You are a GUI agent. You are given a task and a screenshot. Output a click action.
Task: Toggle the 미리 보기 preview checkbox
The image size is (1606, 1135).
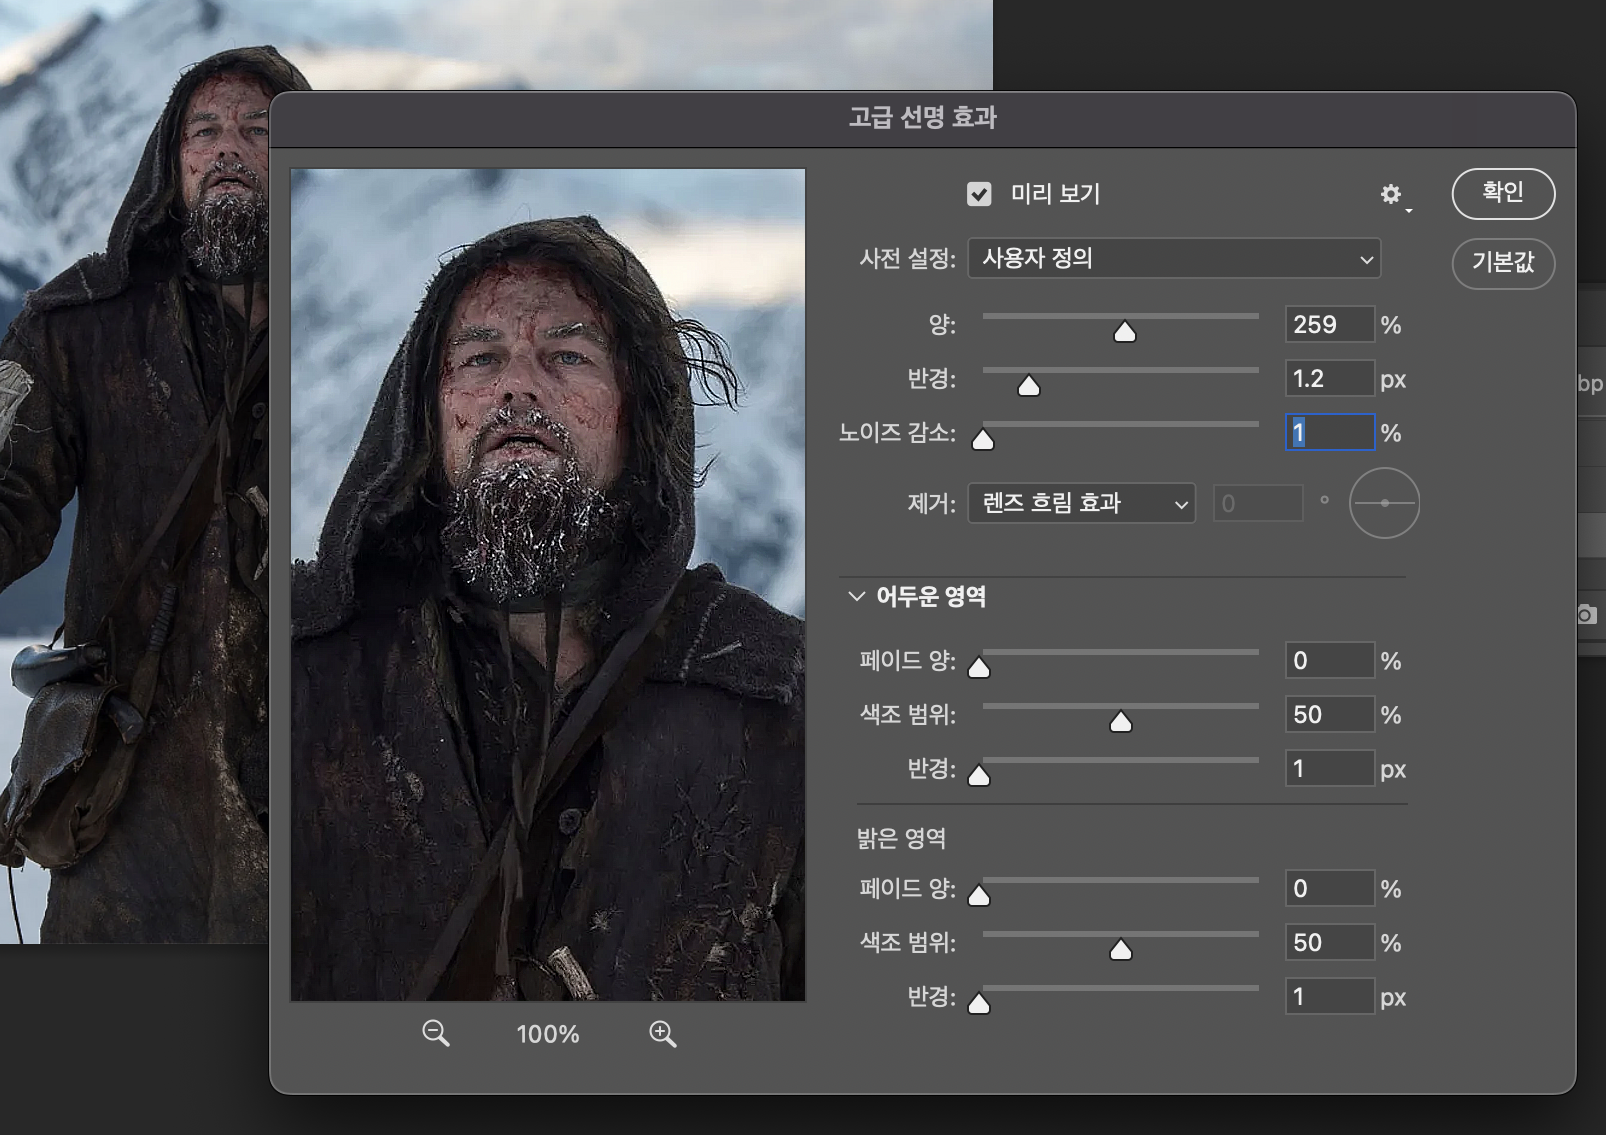979,194
